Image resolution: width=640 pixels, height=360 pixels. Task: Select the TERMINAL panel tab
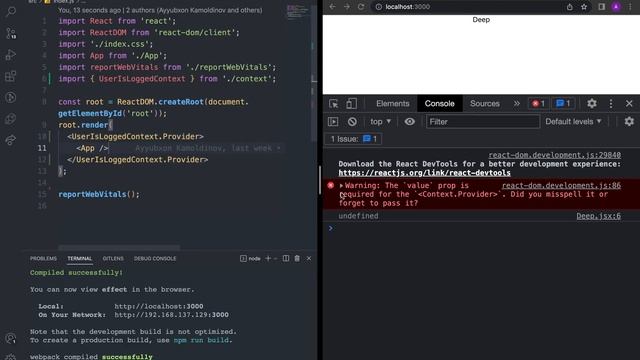80,259
